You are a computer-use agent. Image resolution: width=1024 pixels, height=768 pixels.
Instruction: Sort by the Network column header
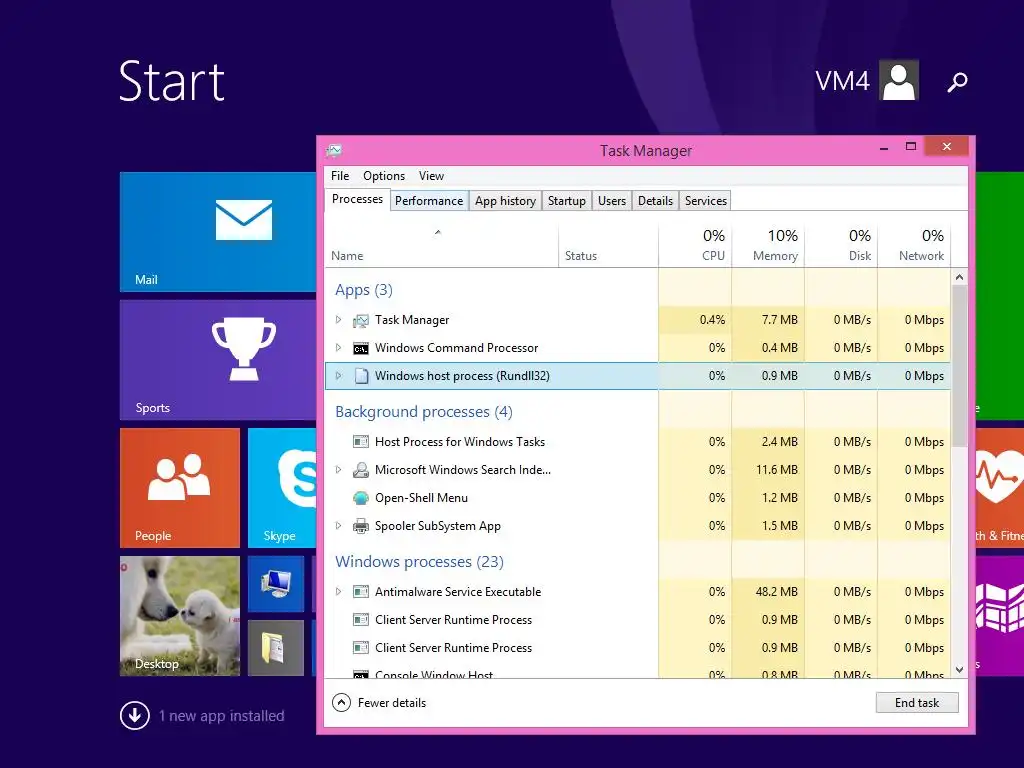pyautogui.click(x=914, y=246)
